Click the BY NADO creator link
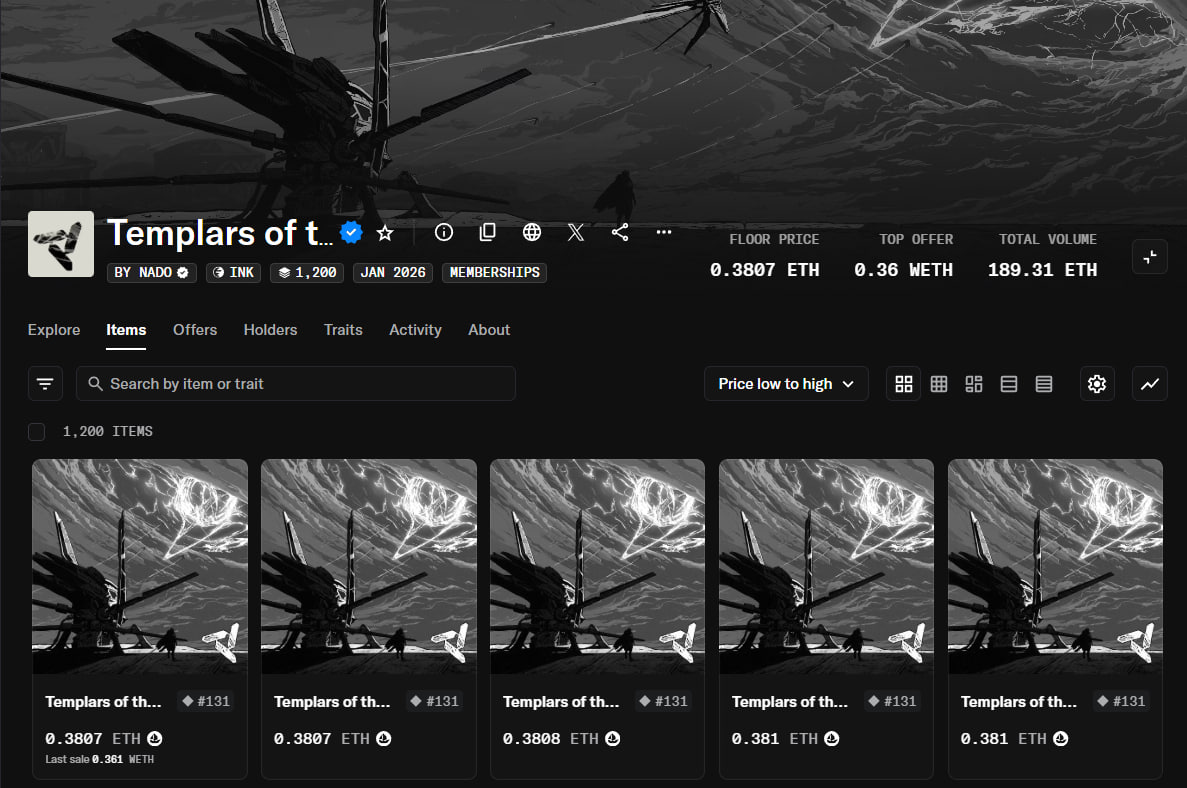Screen dimensions: 1187x788 click(151, 273)
